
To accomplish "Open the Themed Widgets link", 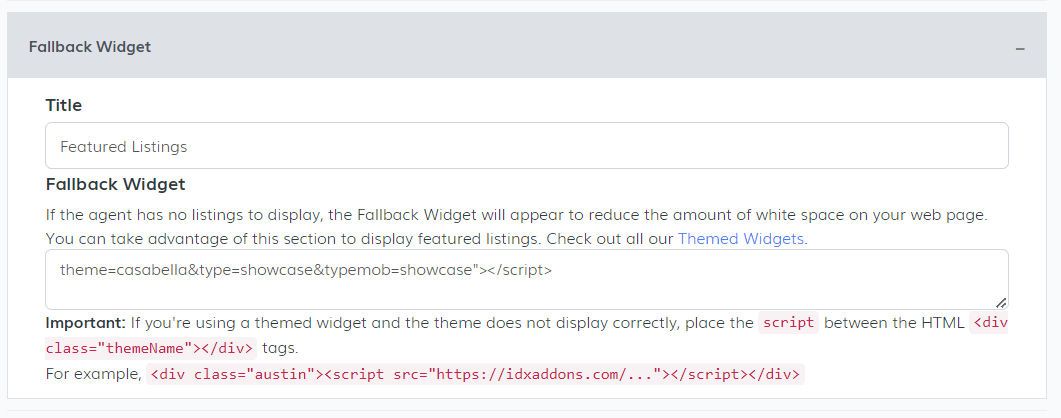I will tap(741, 239).
